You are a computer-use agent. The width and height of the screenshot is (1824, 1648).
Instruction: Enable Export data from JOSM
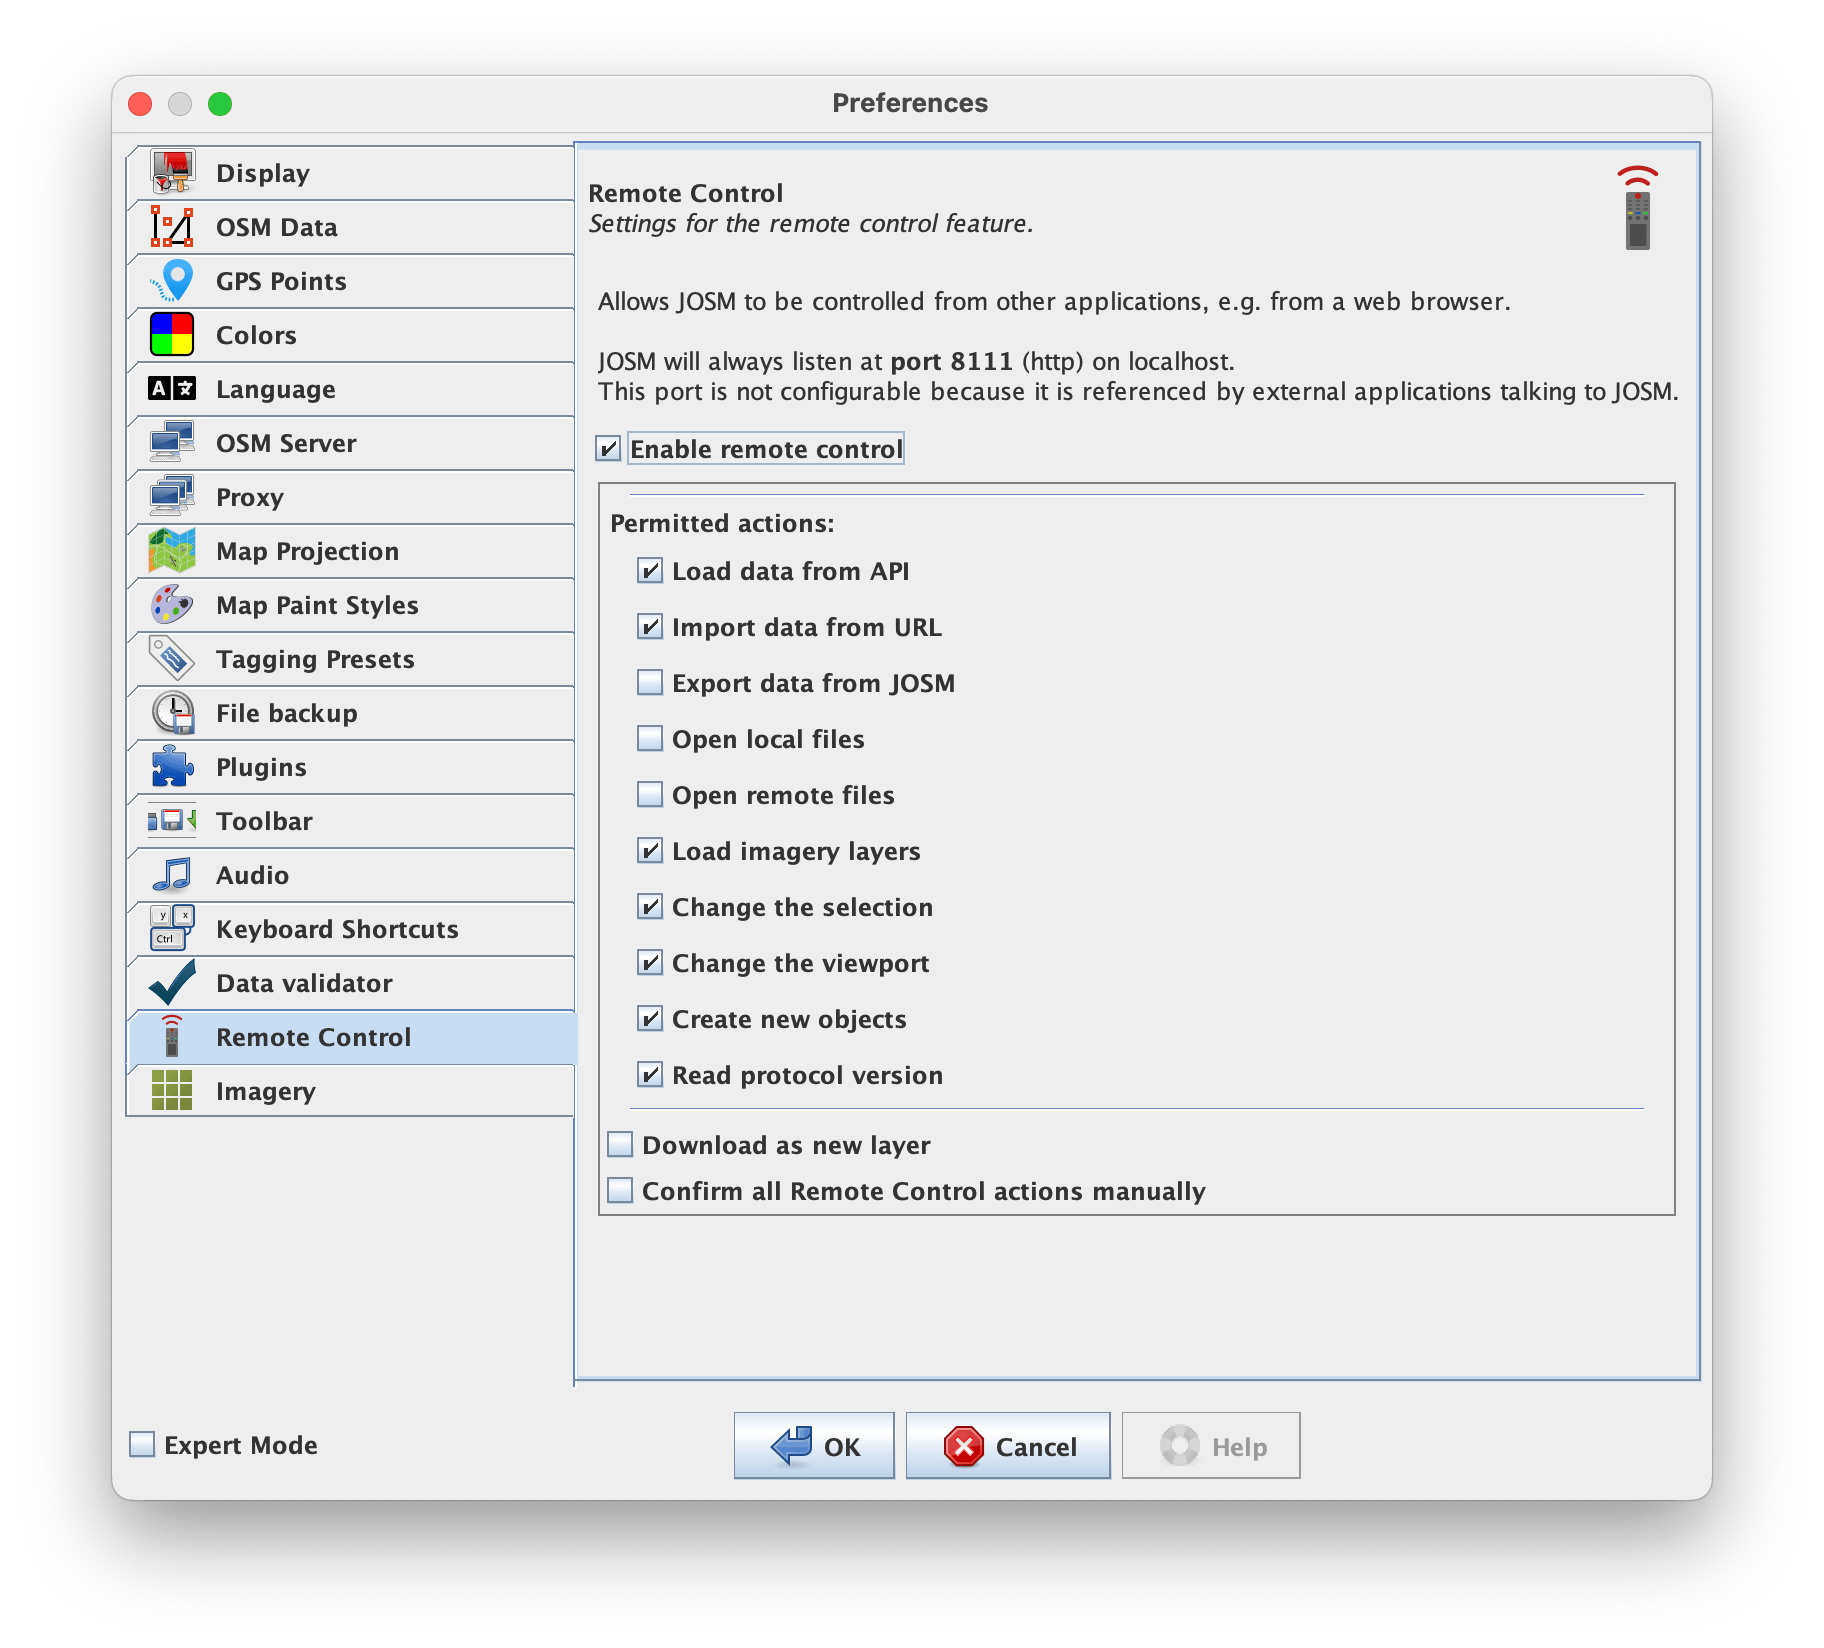[x=650, y=683]
